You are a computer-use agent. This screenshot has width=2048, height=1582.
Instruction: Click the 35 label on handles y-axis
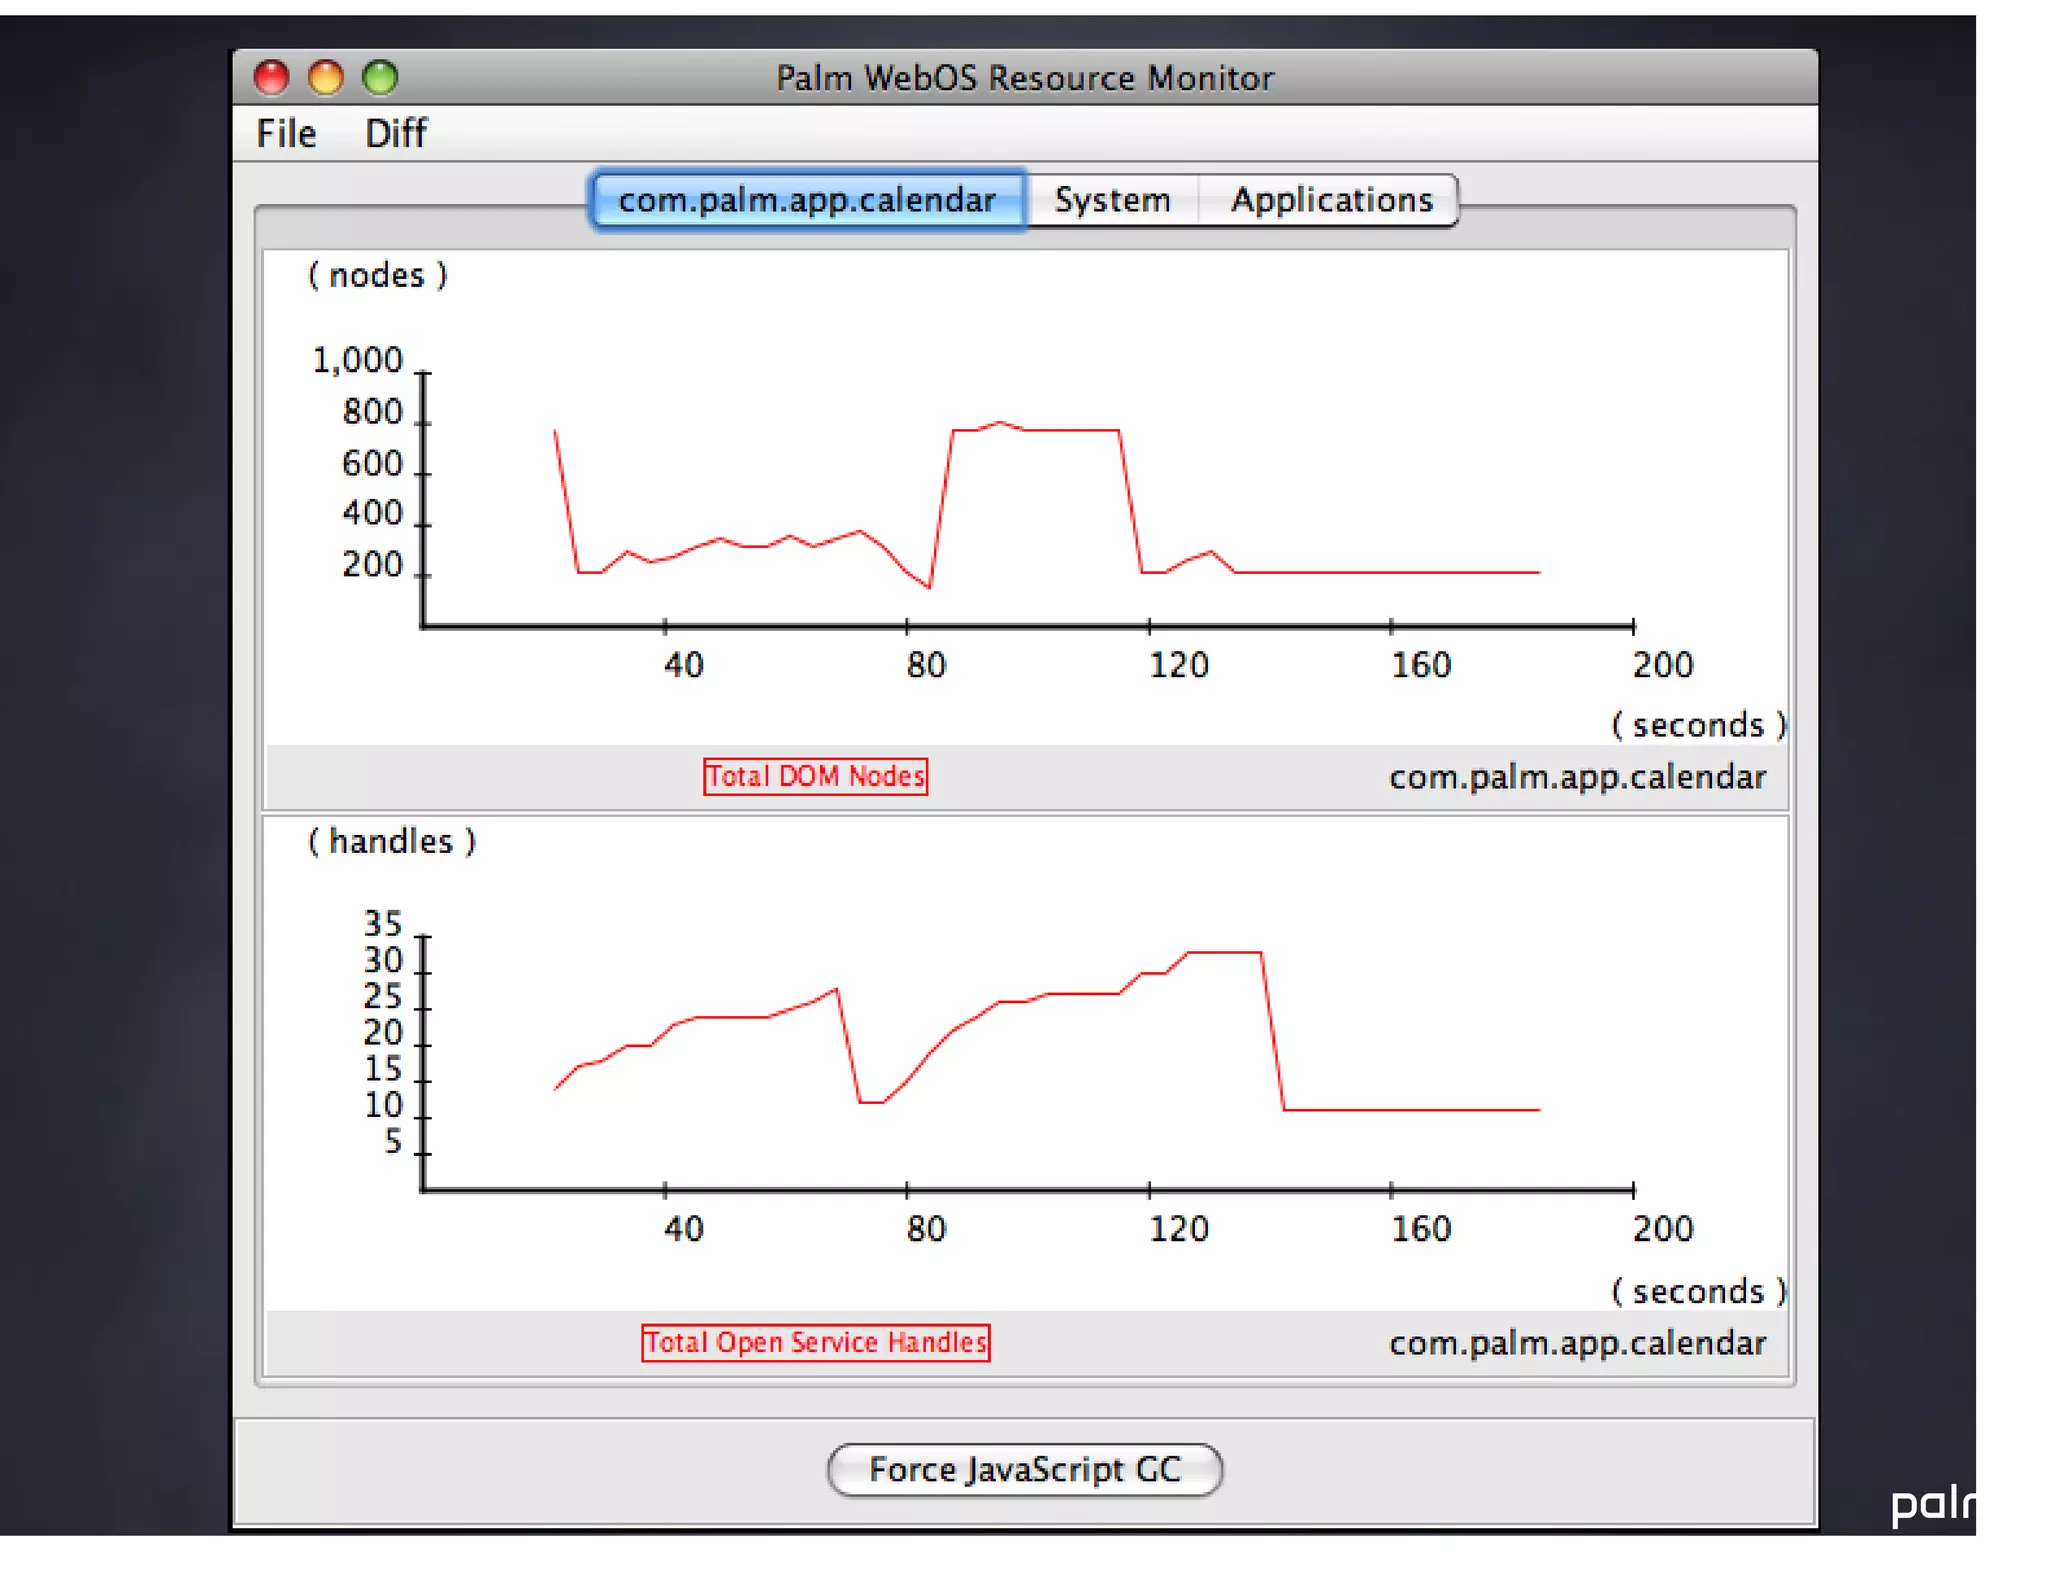(x=382, y=922)
